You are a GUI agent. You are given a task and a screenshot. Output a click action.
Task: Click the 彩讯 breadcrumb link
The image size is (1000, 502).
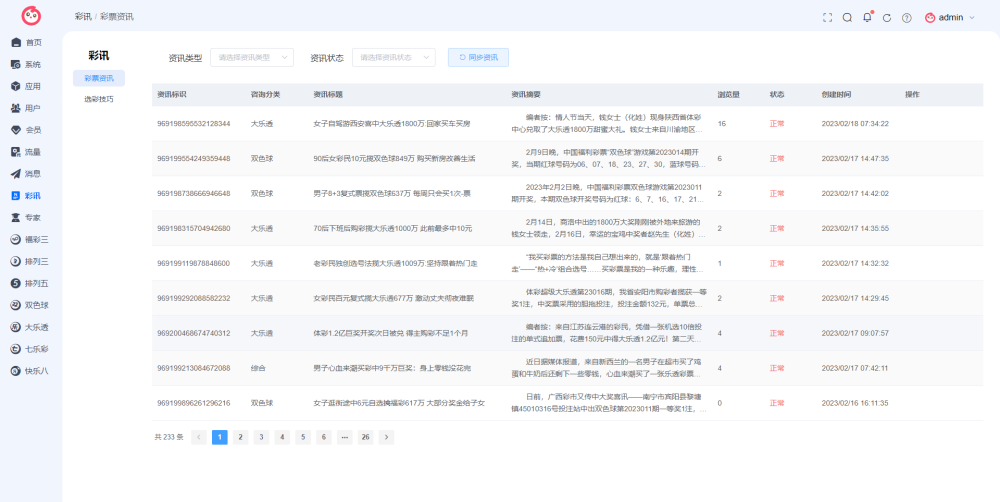point(83,17)
